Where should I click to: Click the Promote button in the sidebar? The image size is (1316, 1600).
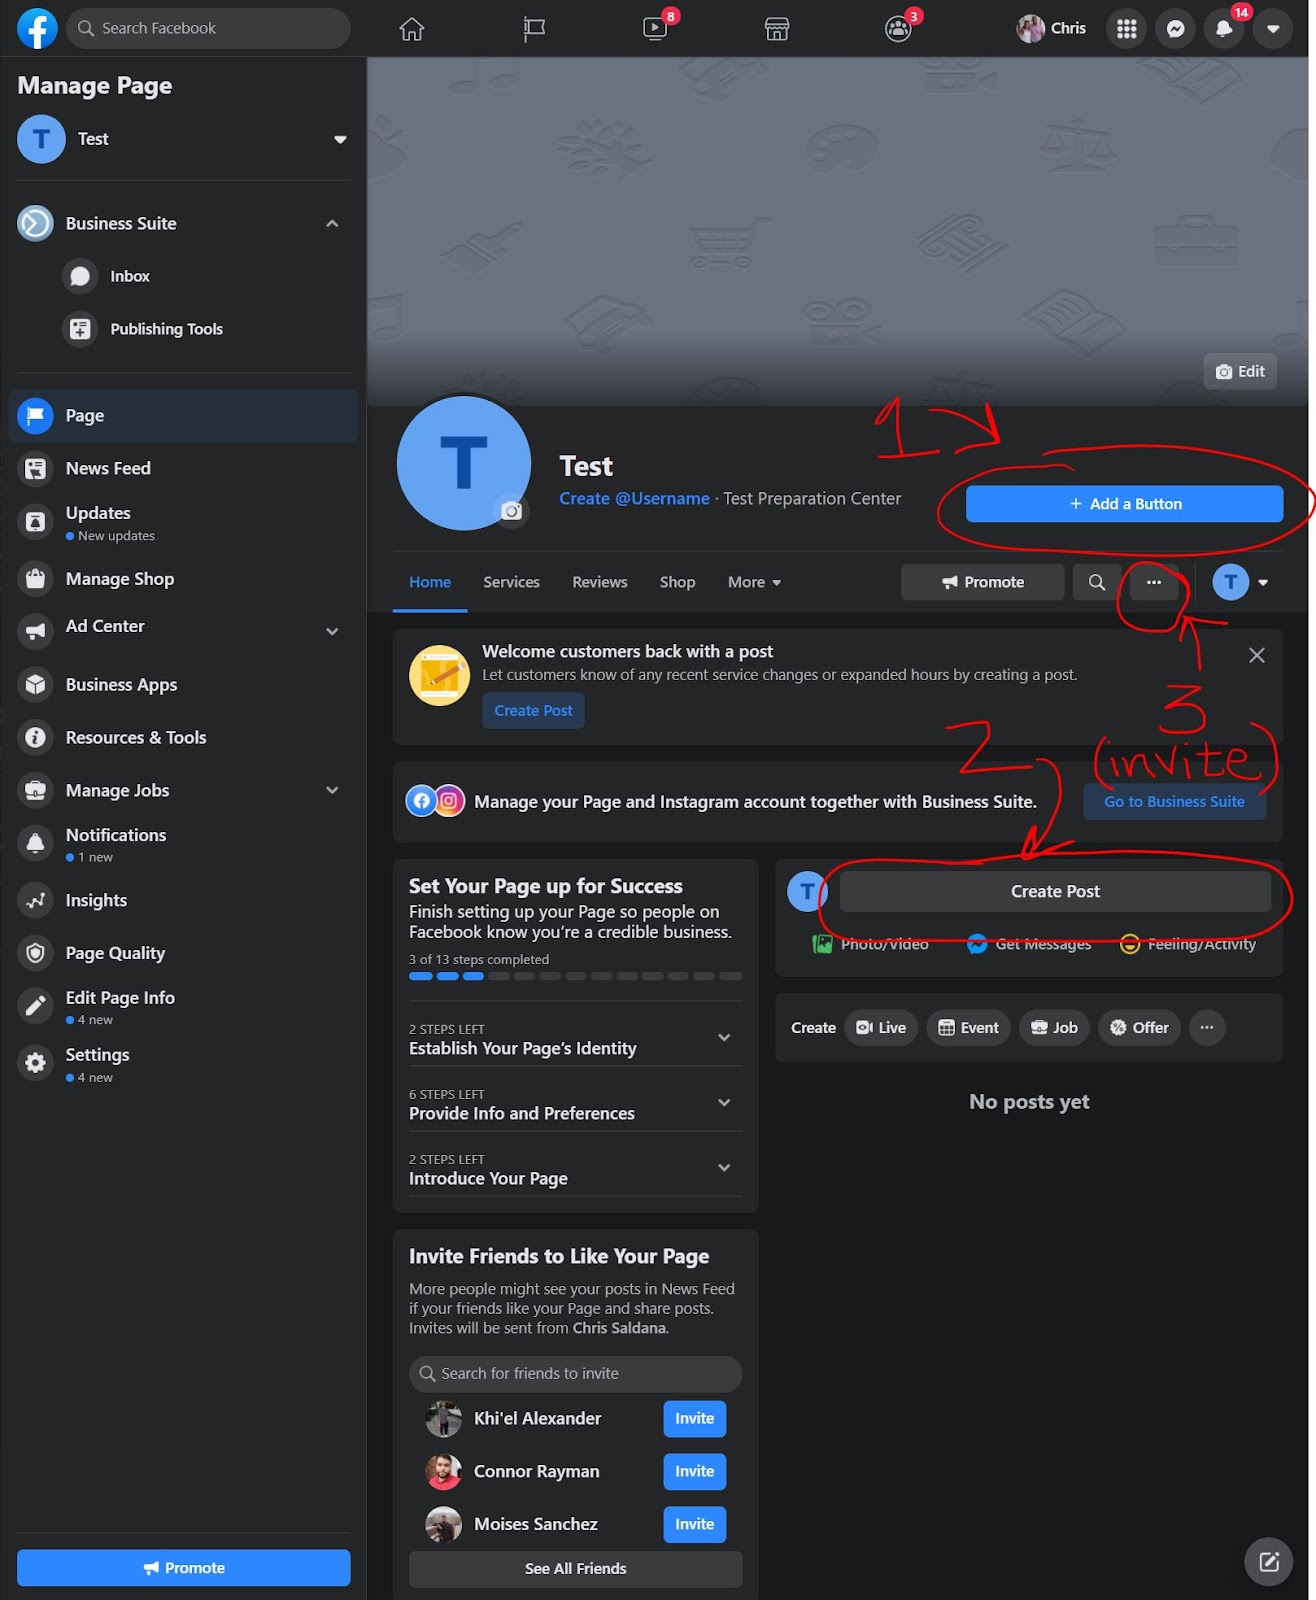coord(184,1568)
